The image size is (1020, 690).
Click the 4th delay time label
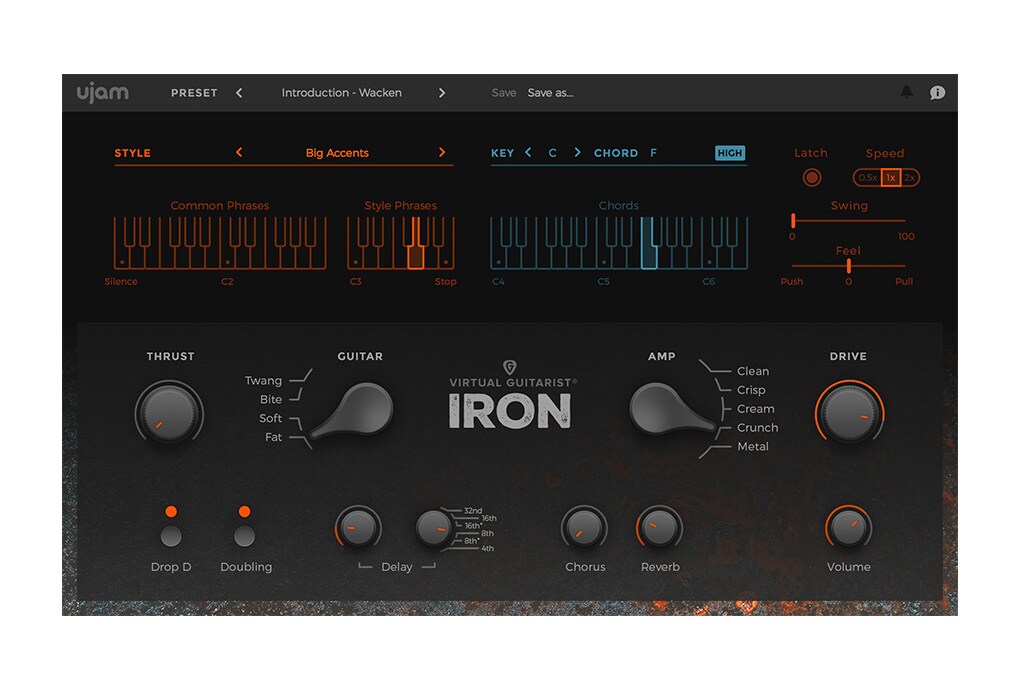[x=487, y=548]
